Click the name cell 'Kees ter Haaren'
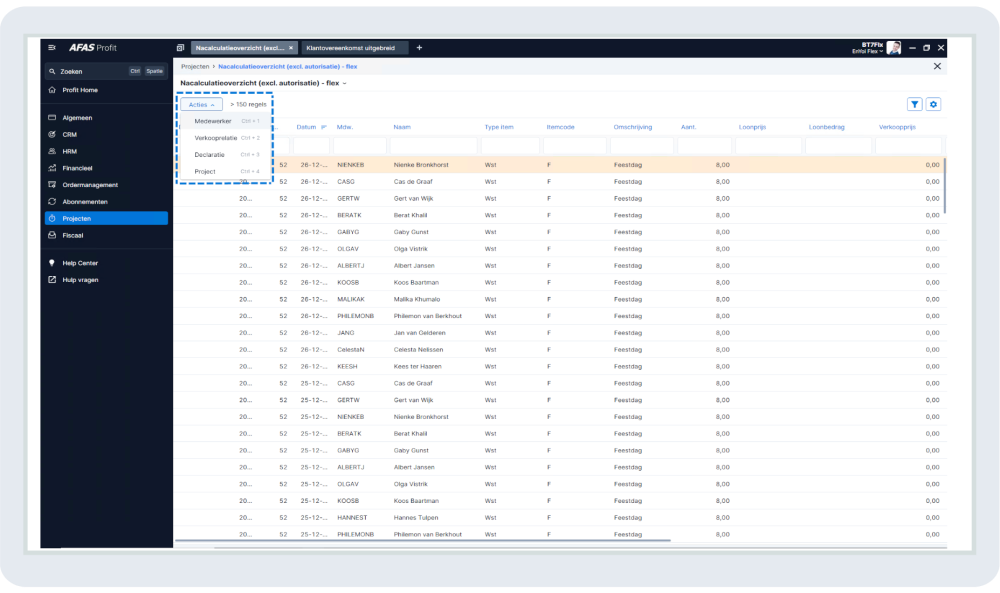Image resolution: width=1000 pixels, height=593 pixels. click(x=418, y=367)
